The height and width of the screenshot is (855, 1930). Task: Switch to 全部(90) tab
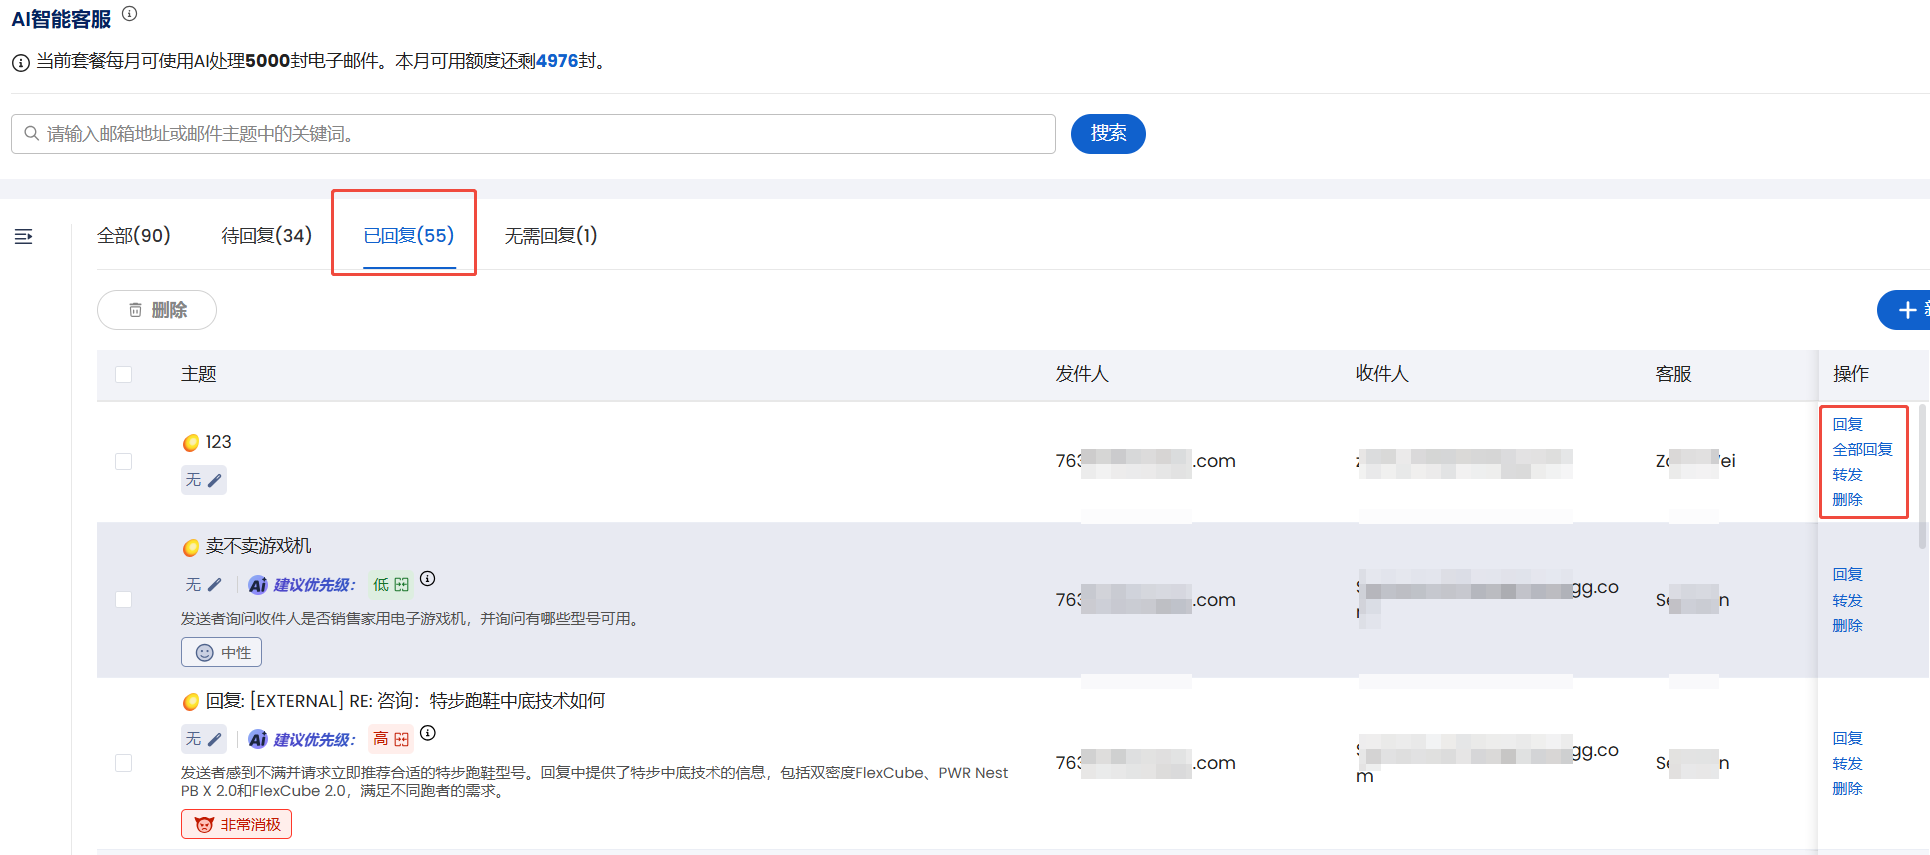point(134,235)
